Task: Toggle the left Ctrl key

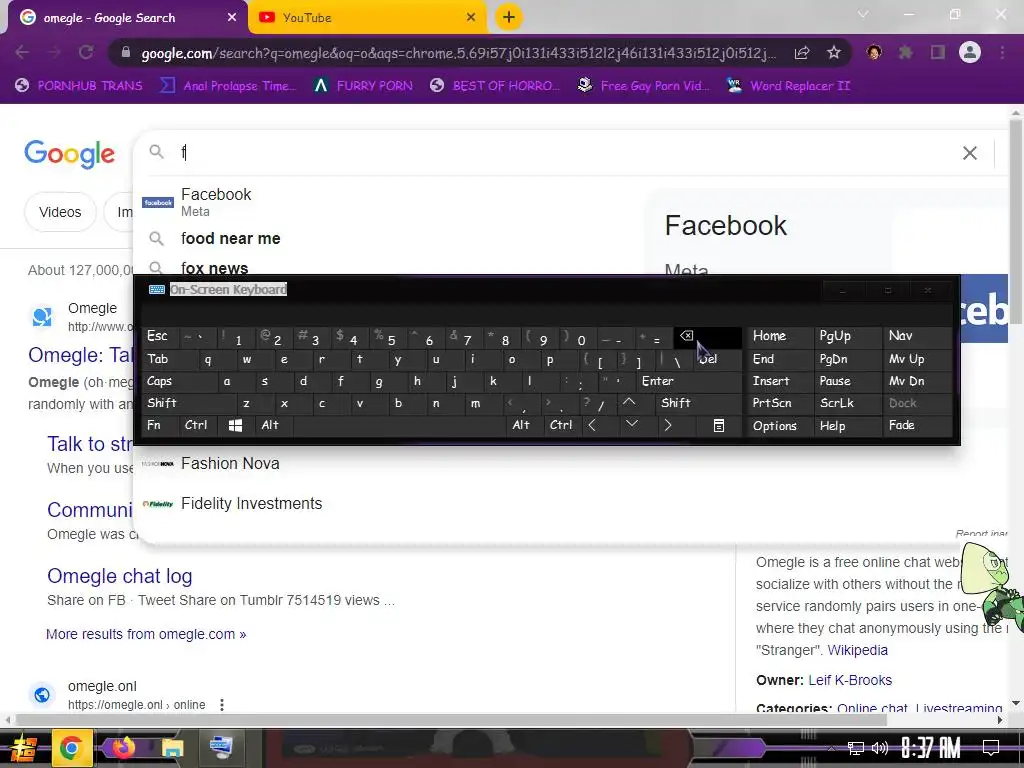Action: point(198,426)
